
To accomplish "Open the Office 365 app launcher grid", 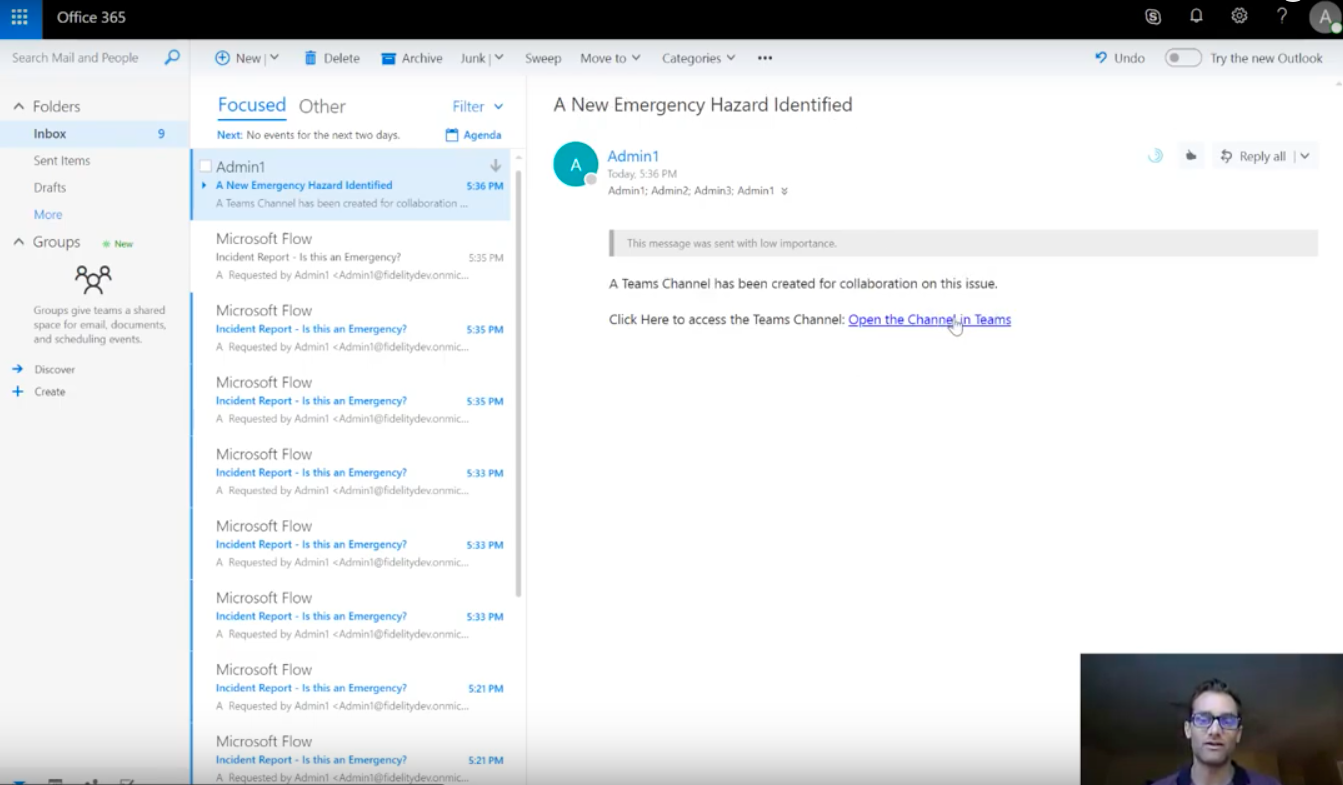I will click(x=20, y=17).
